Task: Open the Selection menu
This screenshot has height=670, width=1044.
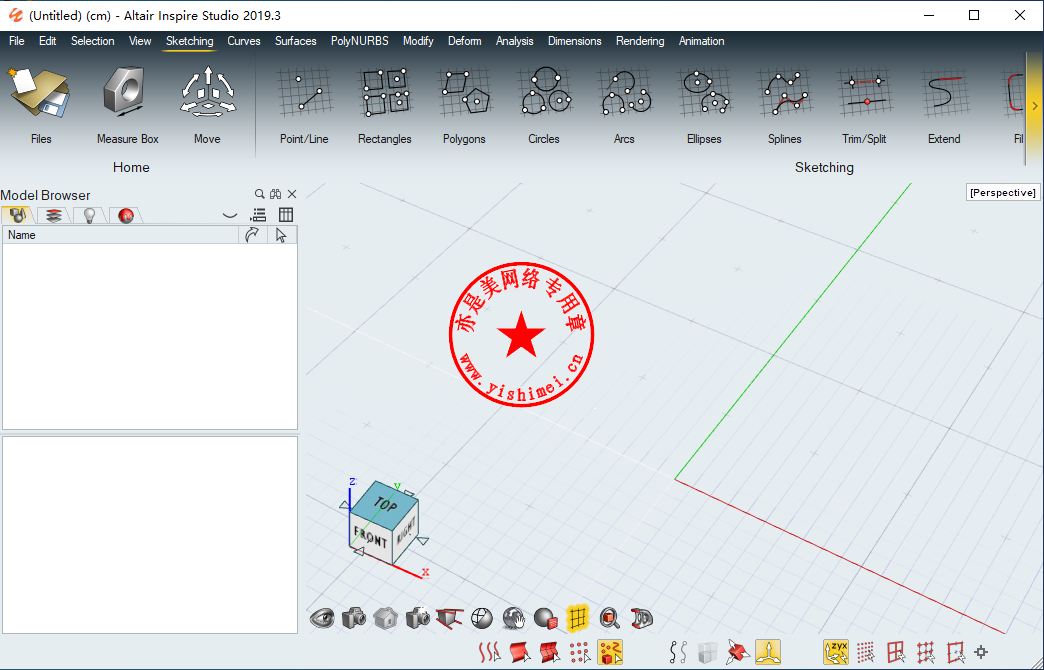Action: coord(93,41)
